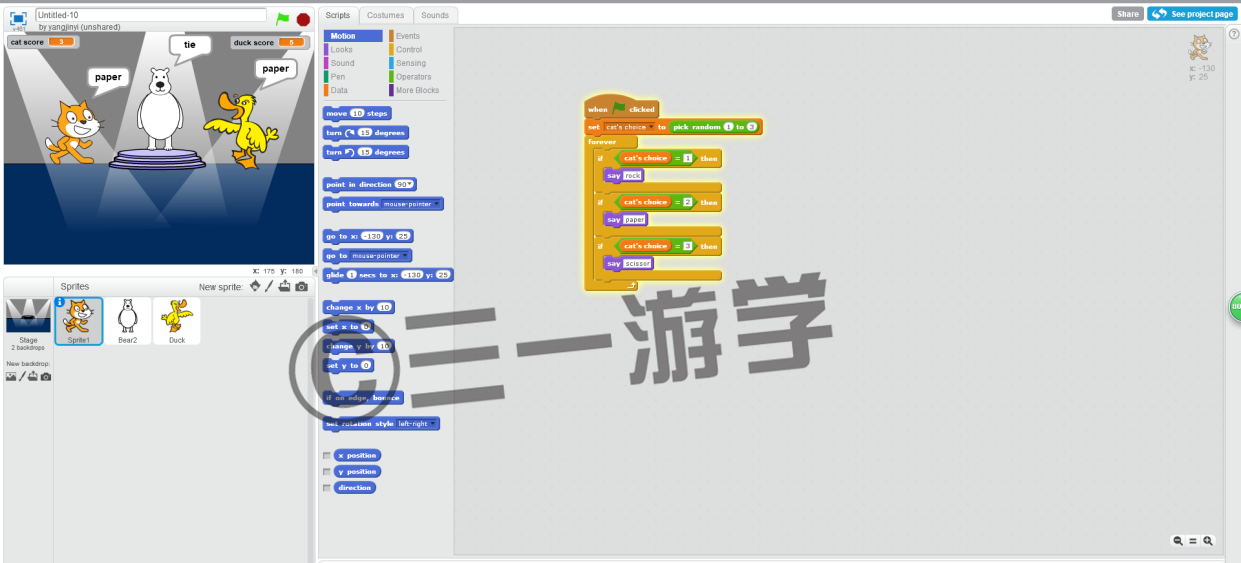Select the Operators block category
This screenshot has width=1241, height=563.
(x=413, y=77)
